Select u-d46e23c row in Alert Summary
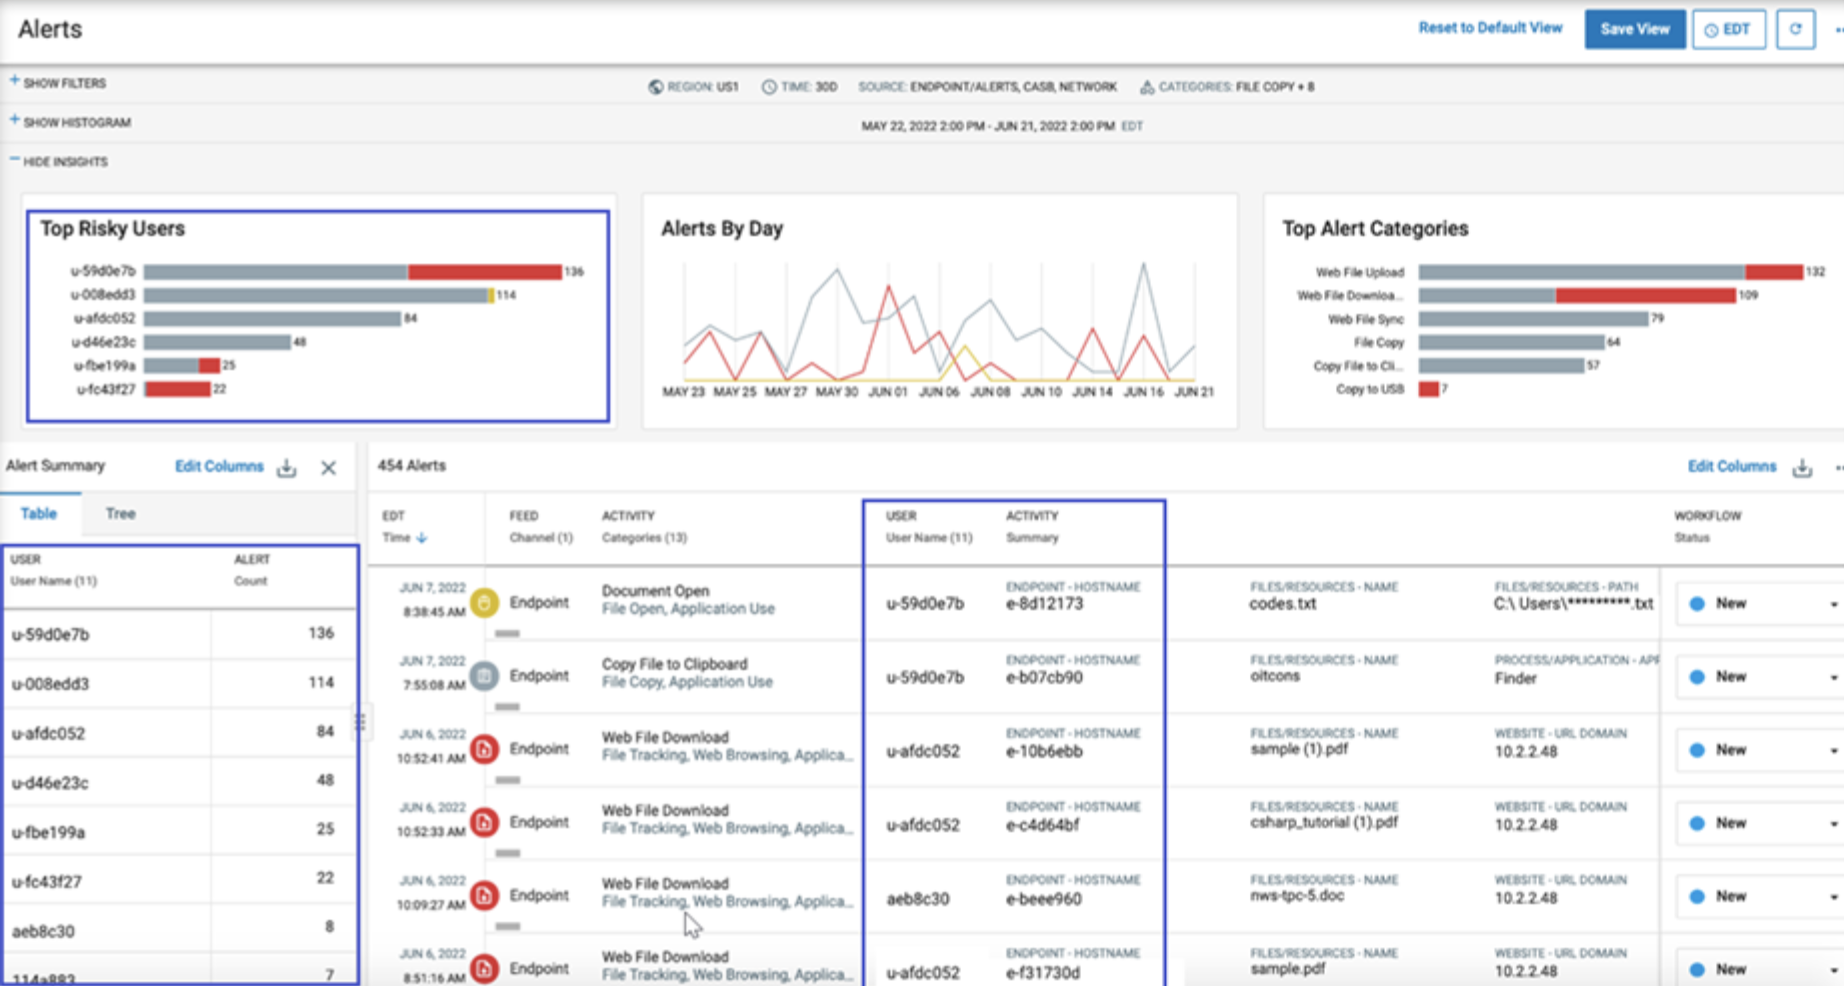Image resolution: width=1844 pixels, height=986 pixels. coord(180,782)
